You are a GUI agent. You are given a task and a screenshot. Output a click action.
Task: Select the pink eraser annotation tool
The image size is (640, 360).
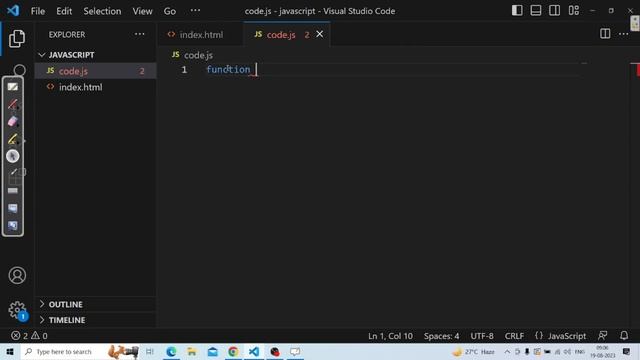click(x=13, y=122)
